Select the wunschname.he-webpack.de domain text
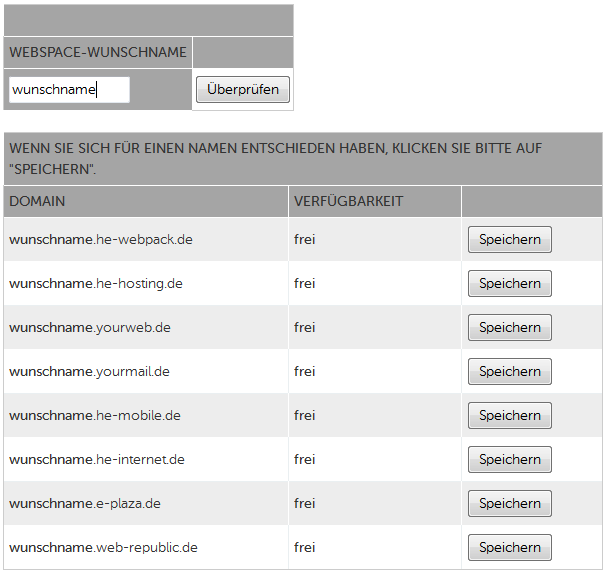The width and height of the screenshot is (609, 576). (101, 240)
